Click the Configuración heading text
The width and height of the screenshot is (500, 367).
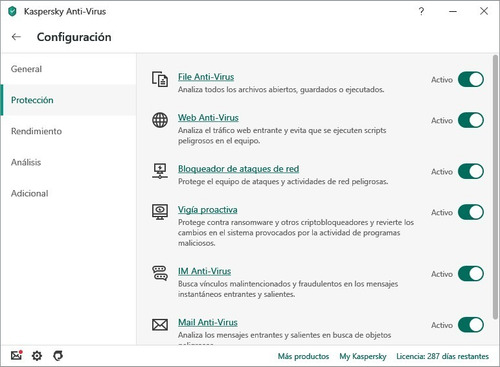click(x=74, y=37)
